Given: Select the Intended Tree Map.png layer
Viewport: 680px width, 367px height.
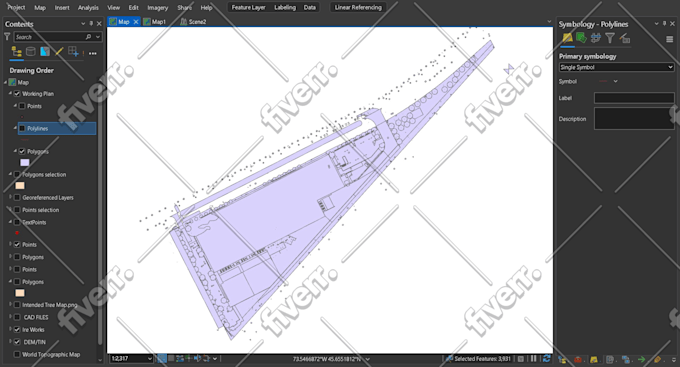Looking at the screenshot, I should (50, 305).
